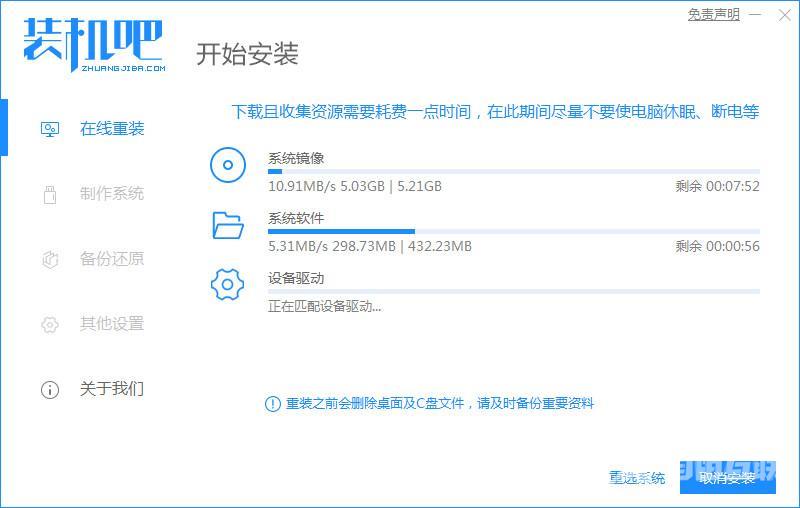This screenshot has height=508, width=800.
Task: Click the info icon beside the backup warning
Action: [272, 404]
